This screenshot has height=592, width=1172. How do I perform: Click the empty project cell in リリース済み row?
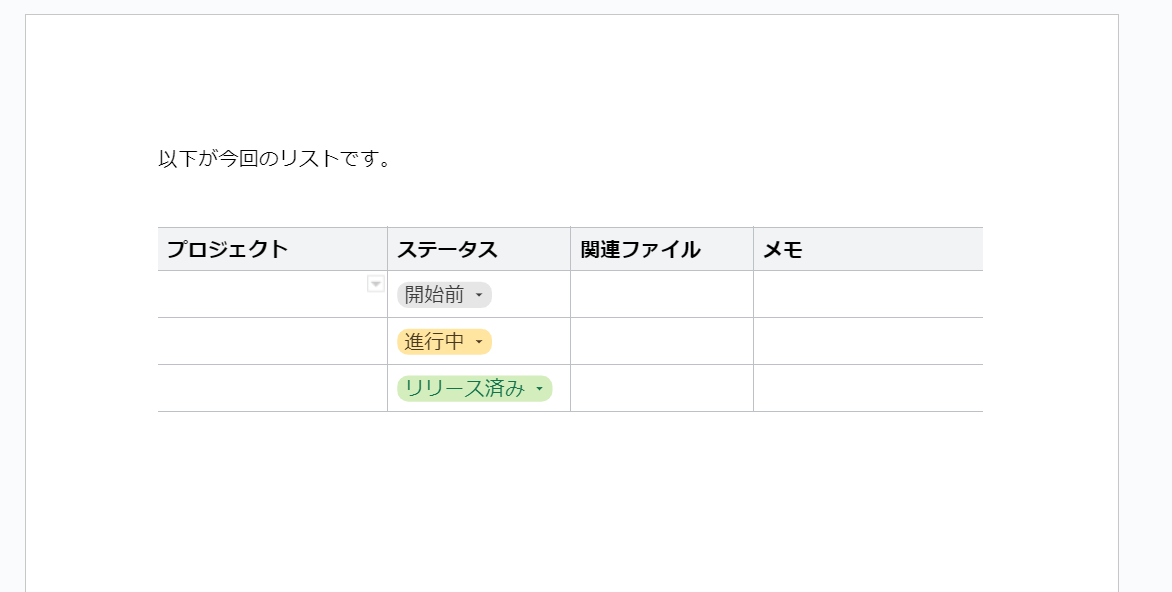tap(272, 389)
